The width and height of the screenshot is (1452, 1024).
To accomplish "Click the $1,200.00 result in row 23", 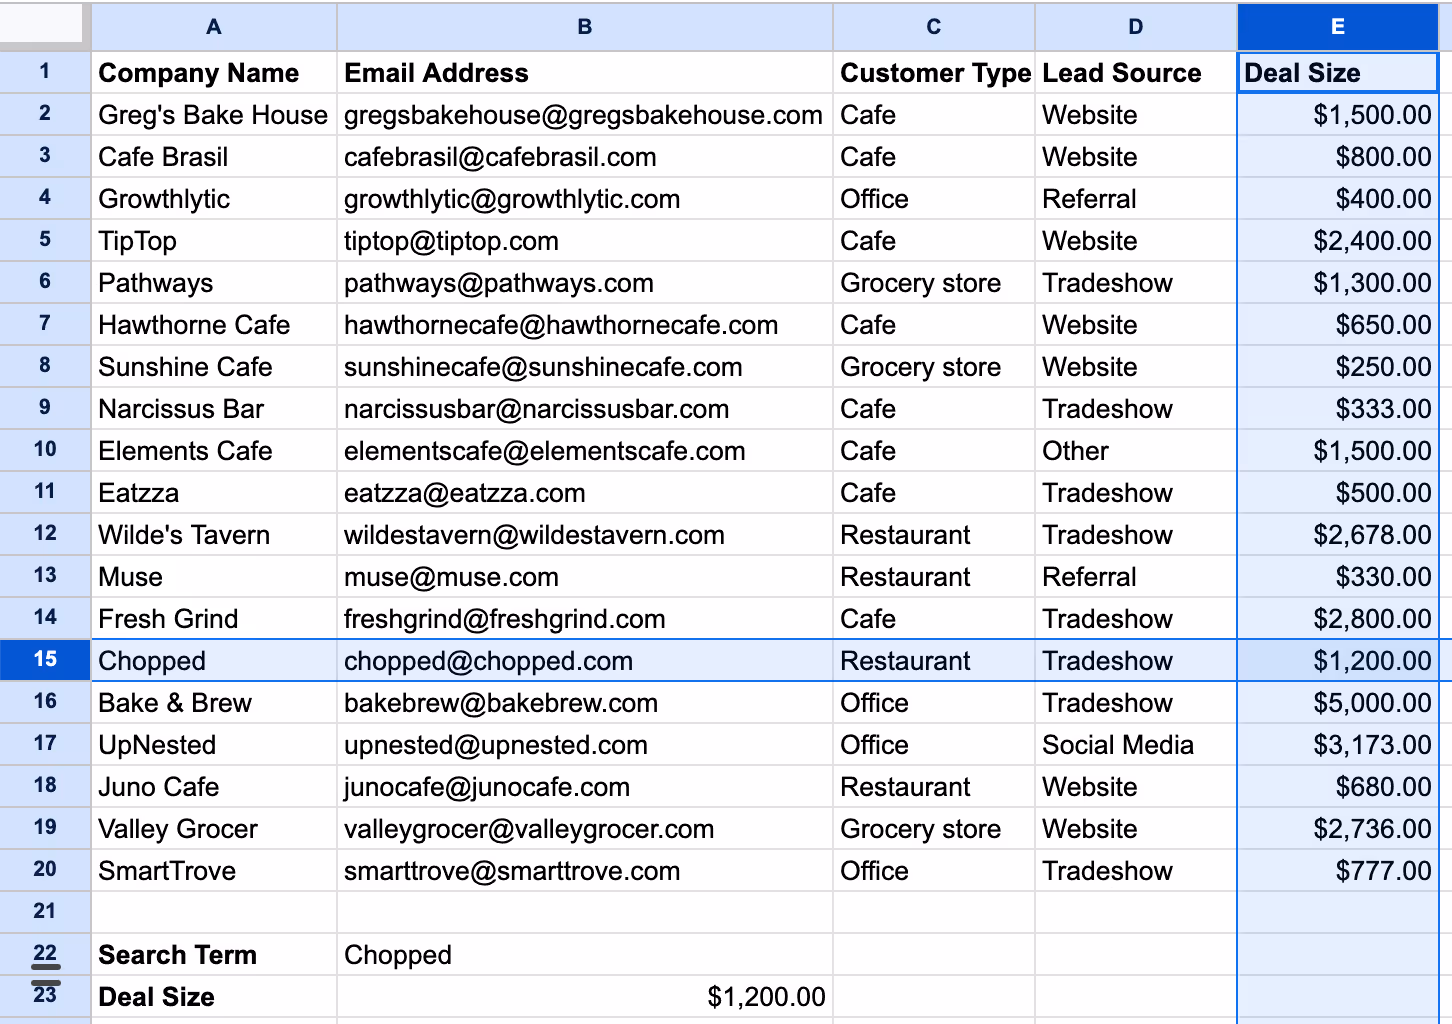I will tap(585, 997).
